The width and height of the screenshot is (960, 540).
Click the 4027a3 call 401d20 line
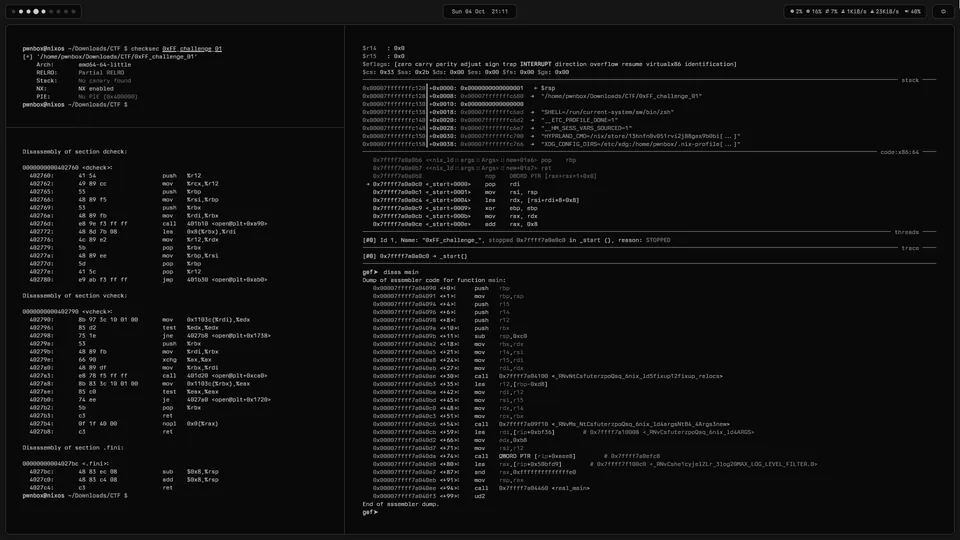(148, 375)
